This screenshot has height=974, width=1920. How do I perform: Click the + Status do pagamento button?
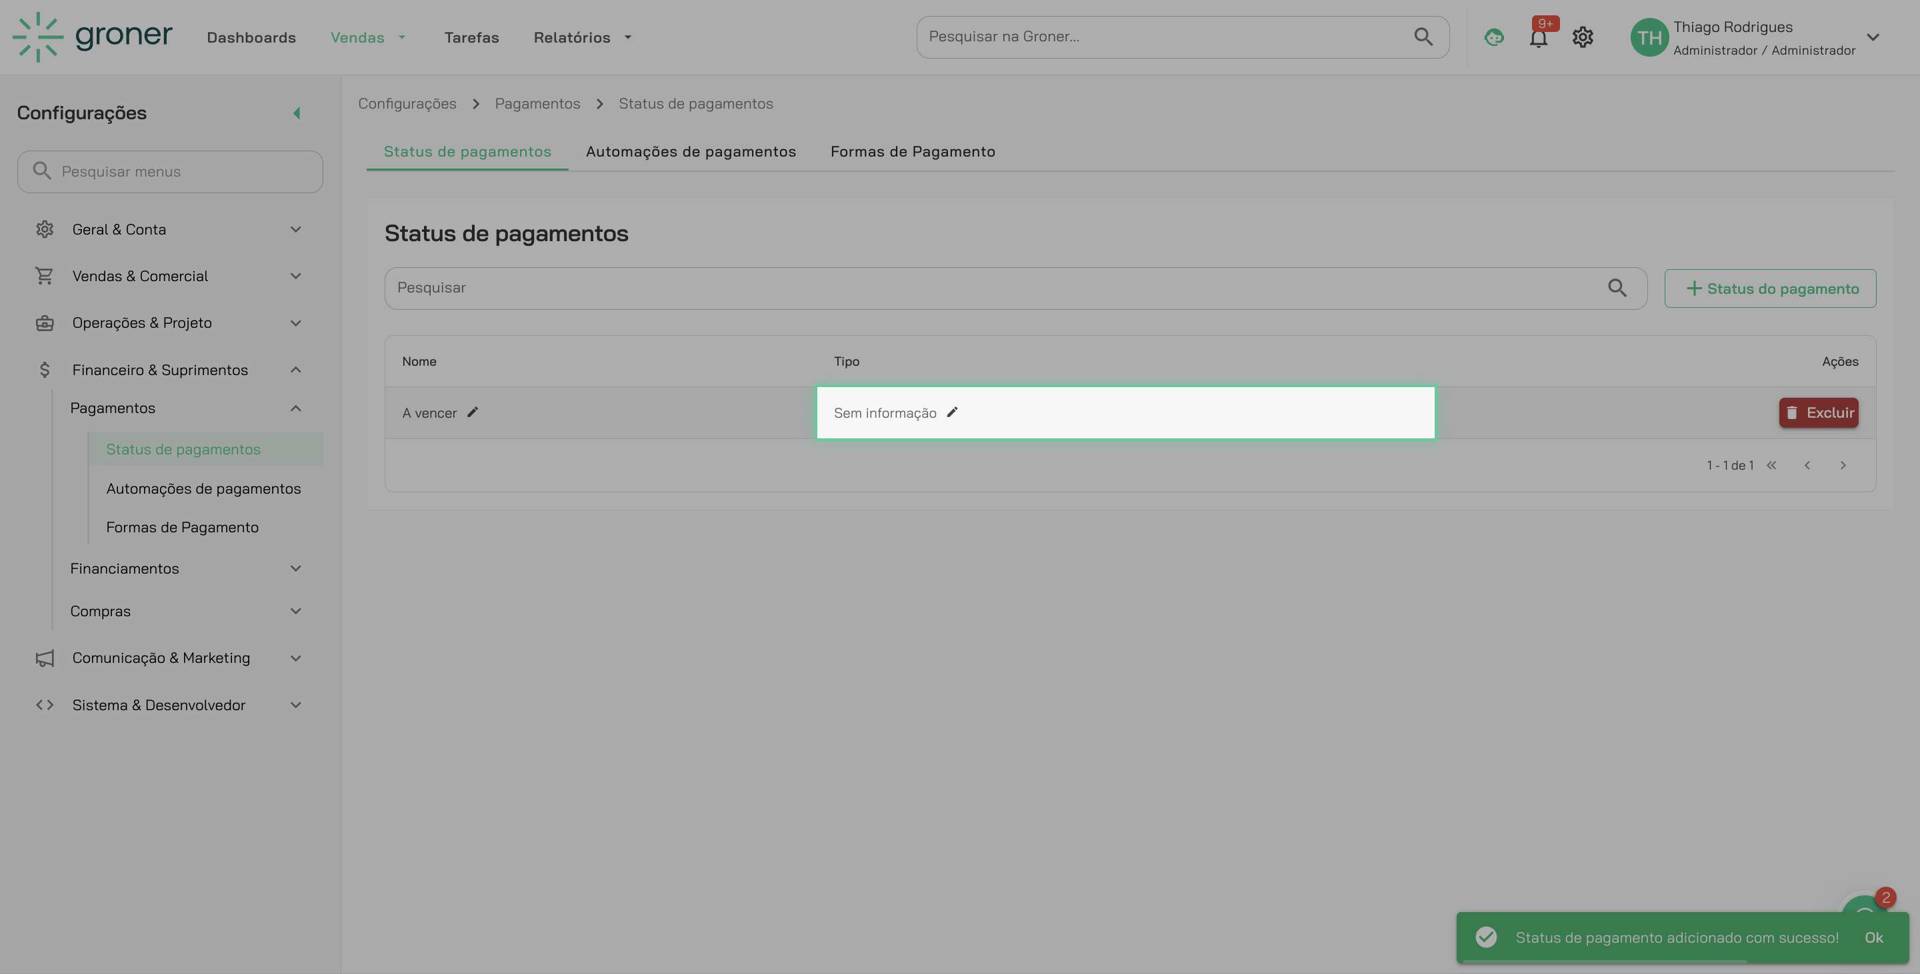[x=1770, y=289]
